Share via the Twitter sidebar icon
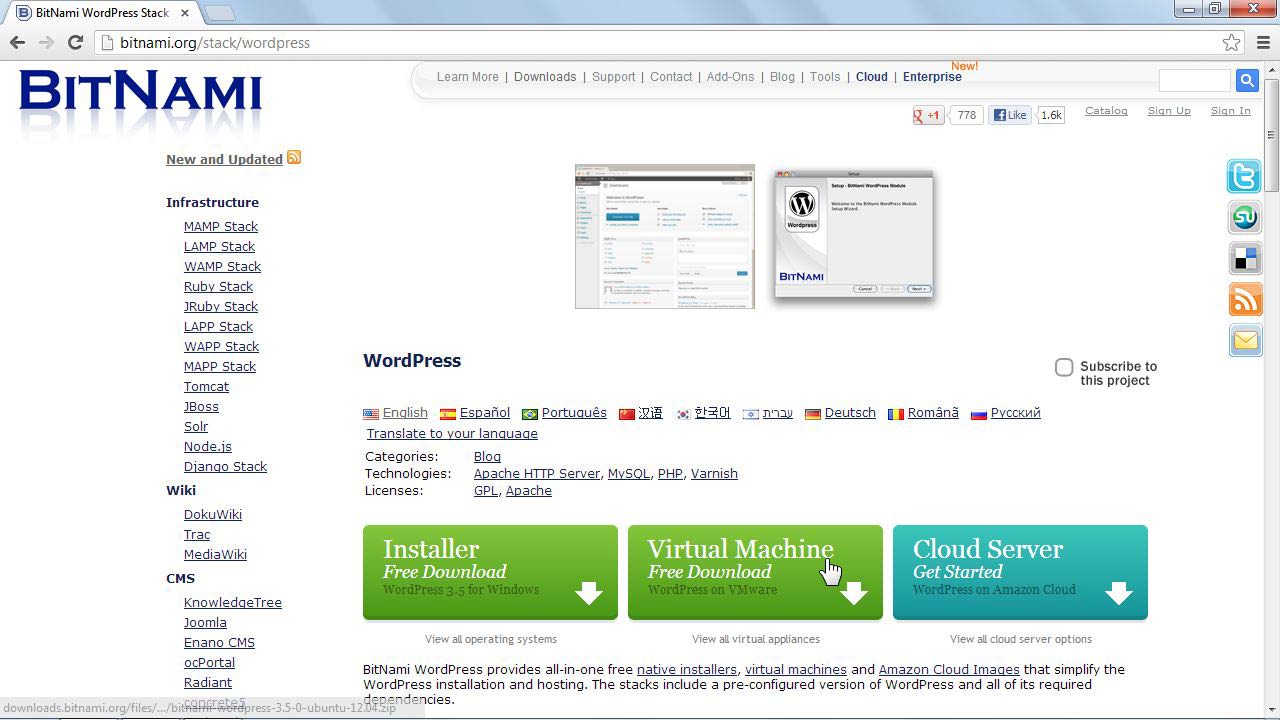 coord(1245,176)
